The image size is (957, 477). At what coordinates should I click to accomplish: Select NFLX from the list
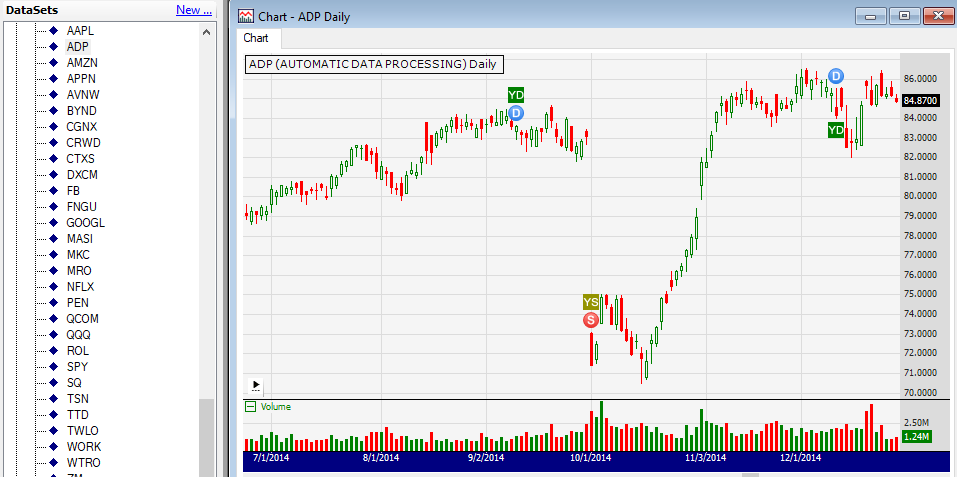pyautogui.click(x=81, y=287)
